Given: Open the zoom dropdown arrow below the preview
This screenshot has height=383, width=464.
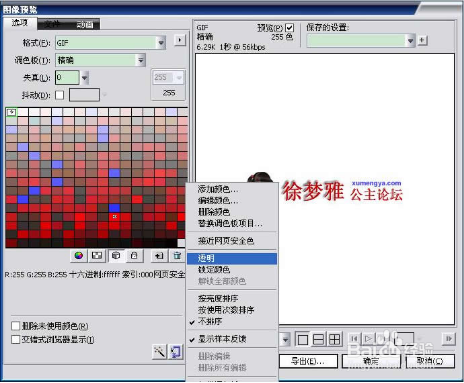Looking at the screenshot, I should pos(285,340).
